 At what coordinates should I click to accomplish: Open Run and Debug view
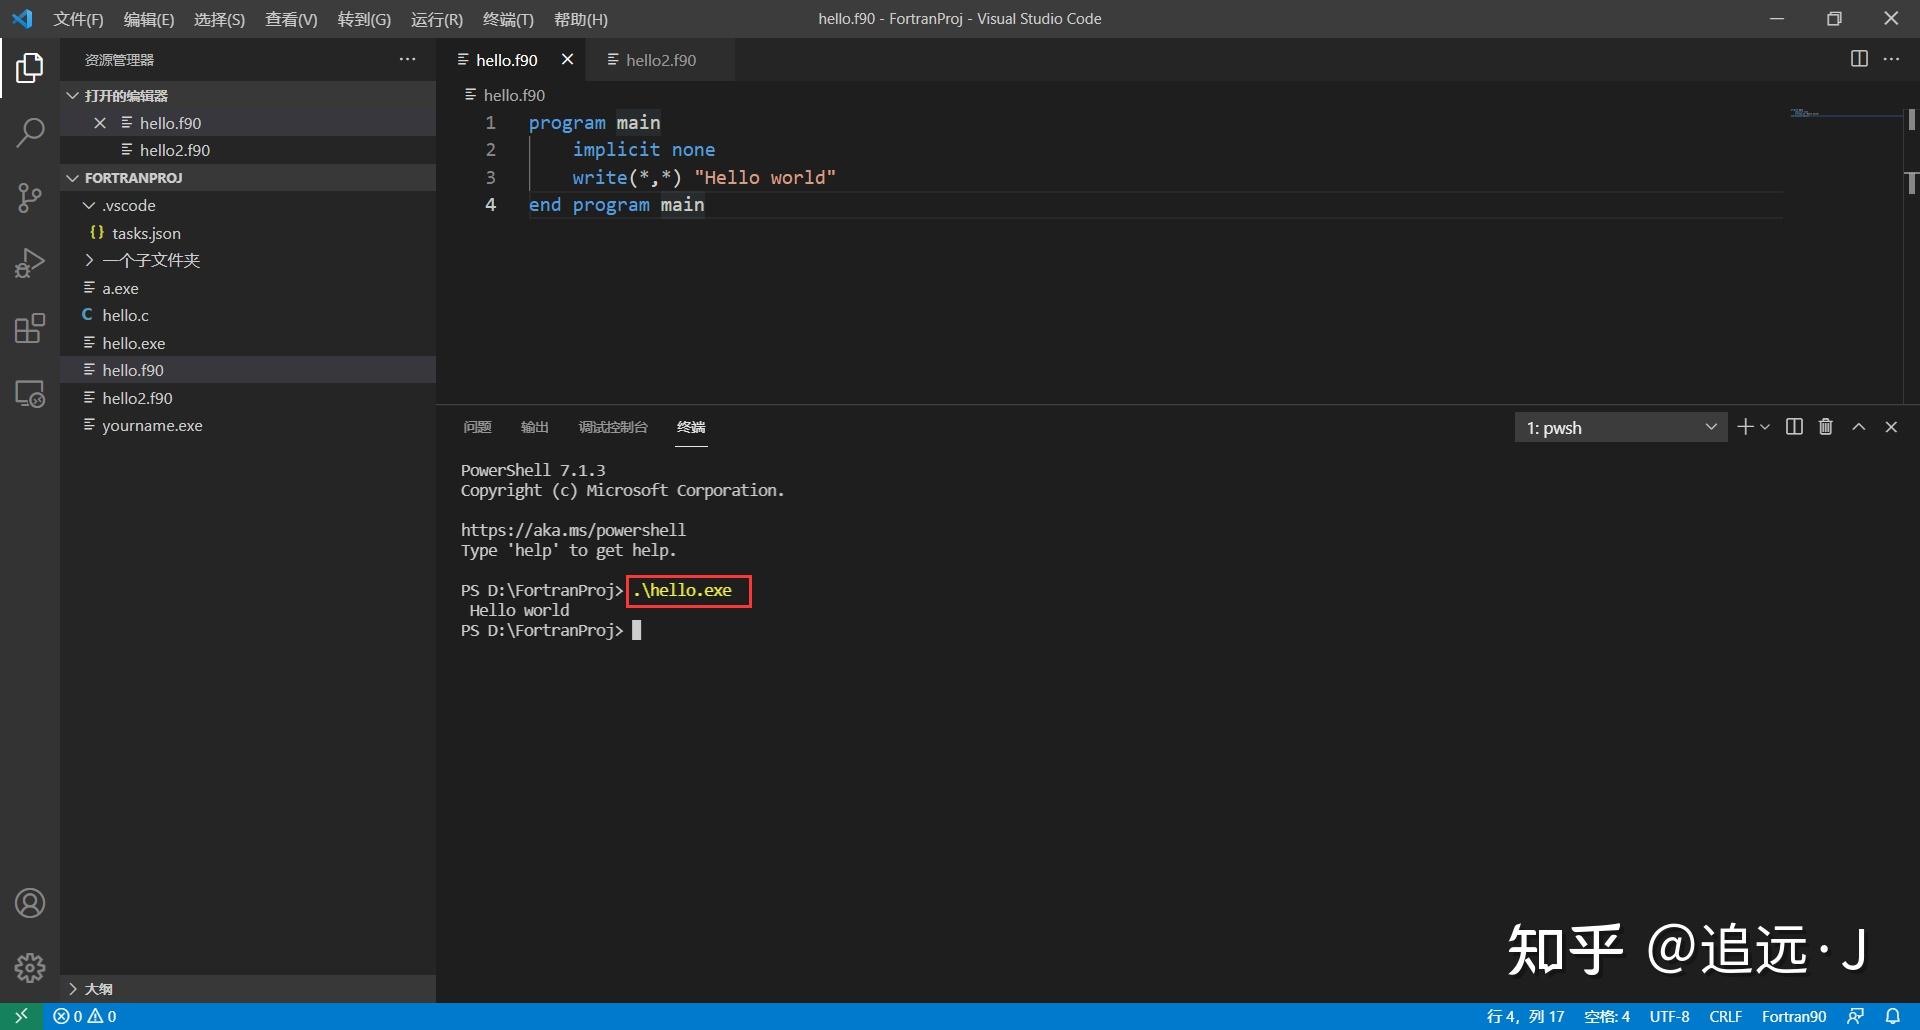point(30,263)
